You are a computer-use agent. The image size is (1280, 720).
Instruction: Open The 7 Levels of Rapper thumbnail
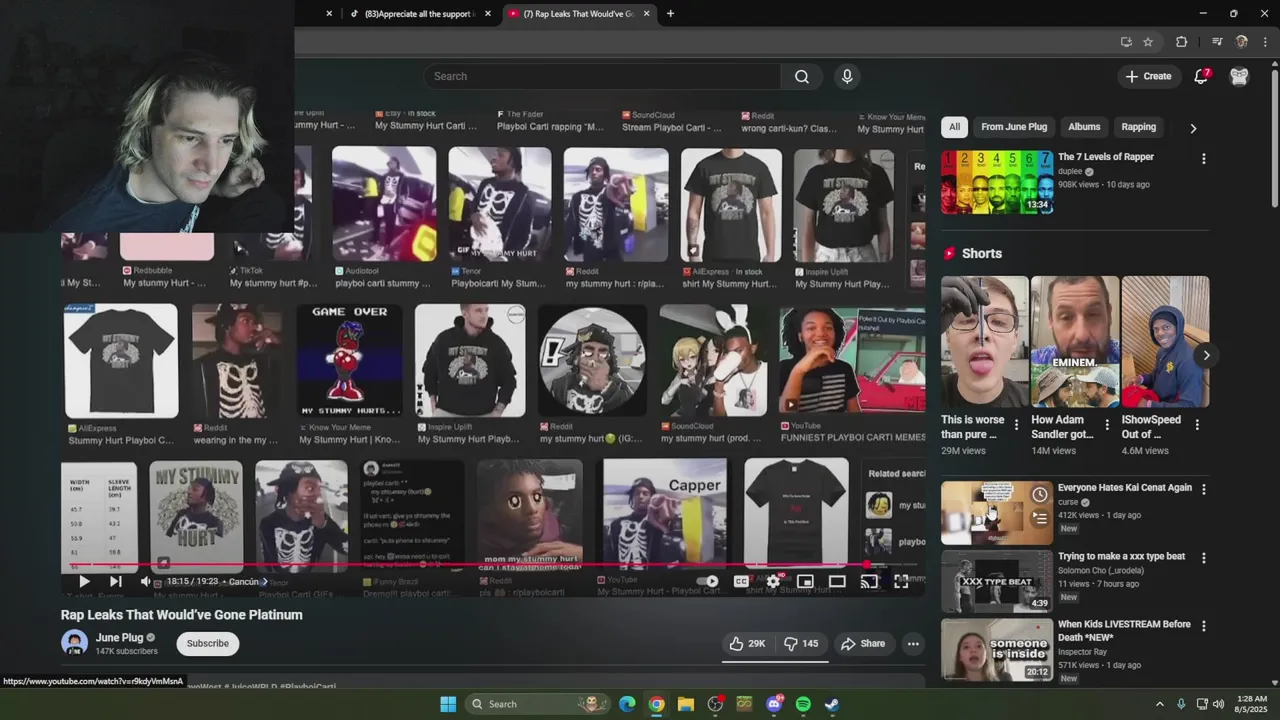point(997,182)
